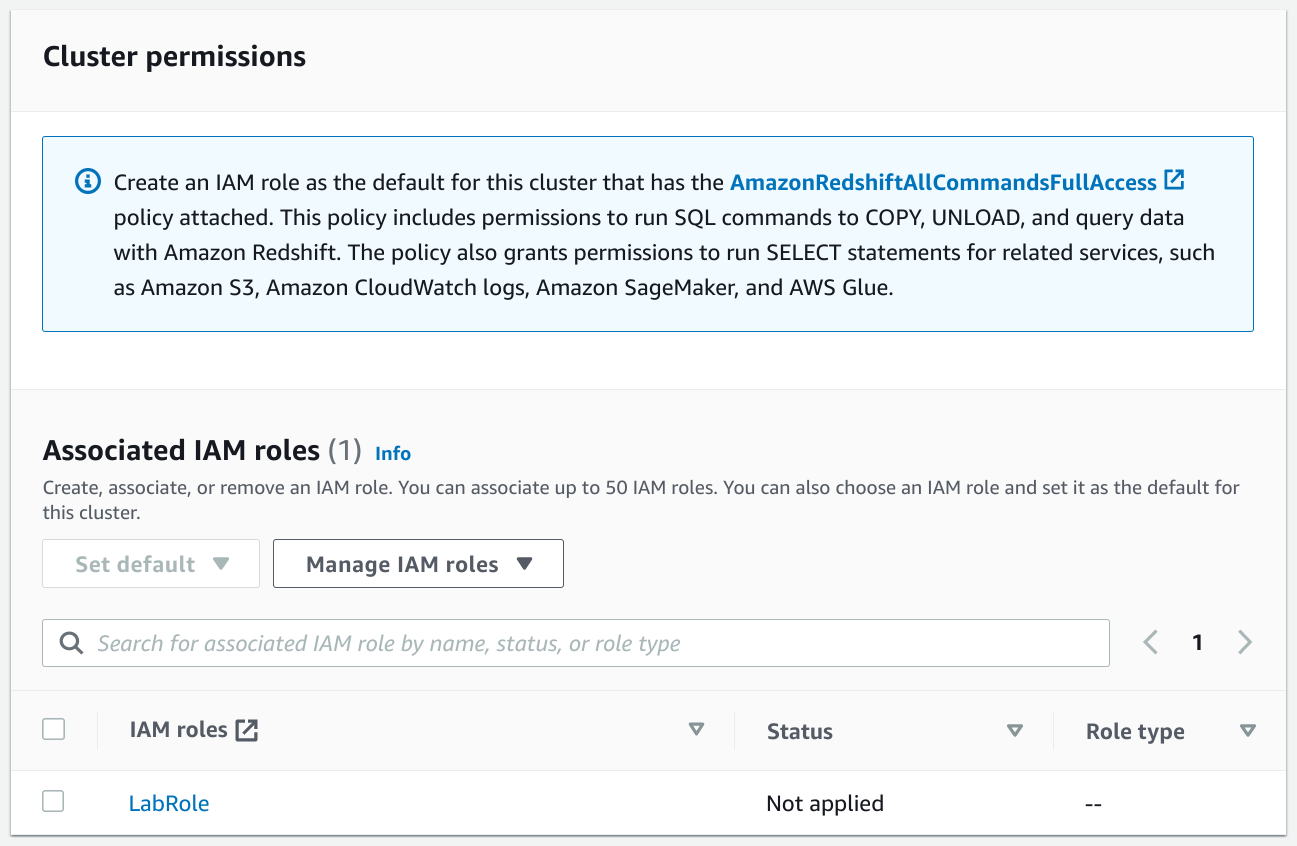Click the external link icon beside IAM roles header
The height and width of the screenshot is (846, 1297).
point(246,730)
